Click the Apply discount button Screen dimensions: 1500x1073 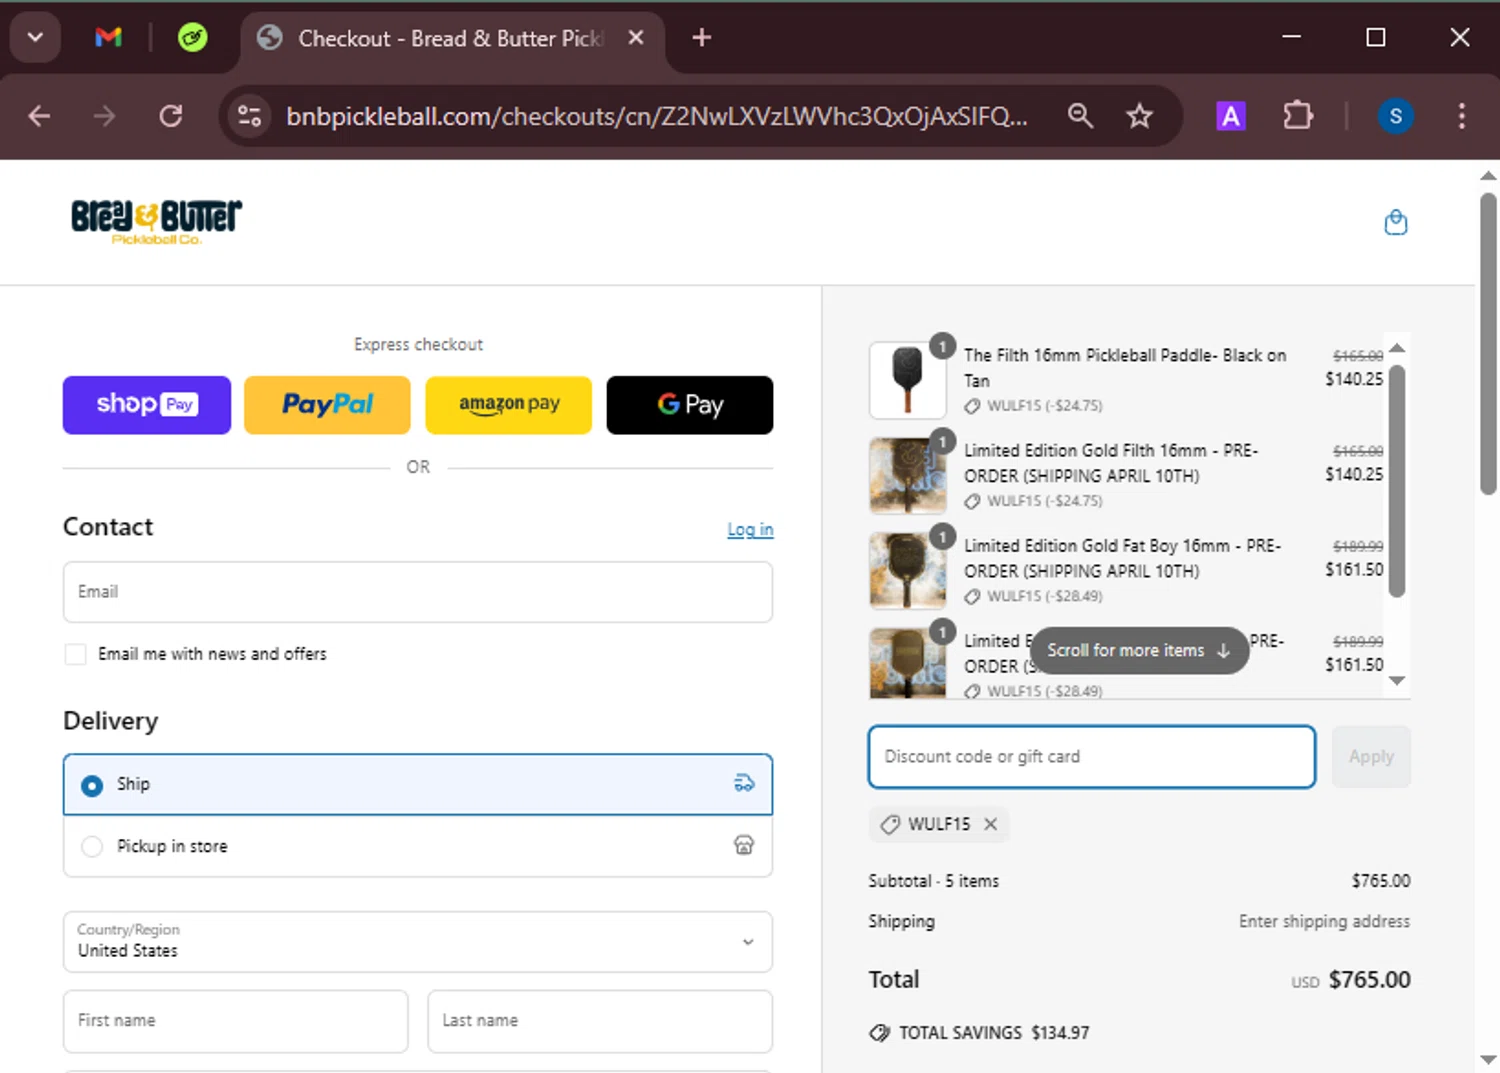pos(1371,757)
